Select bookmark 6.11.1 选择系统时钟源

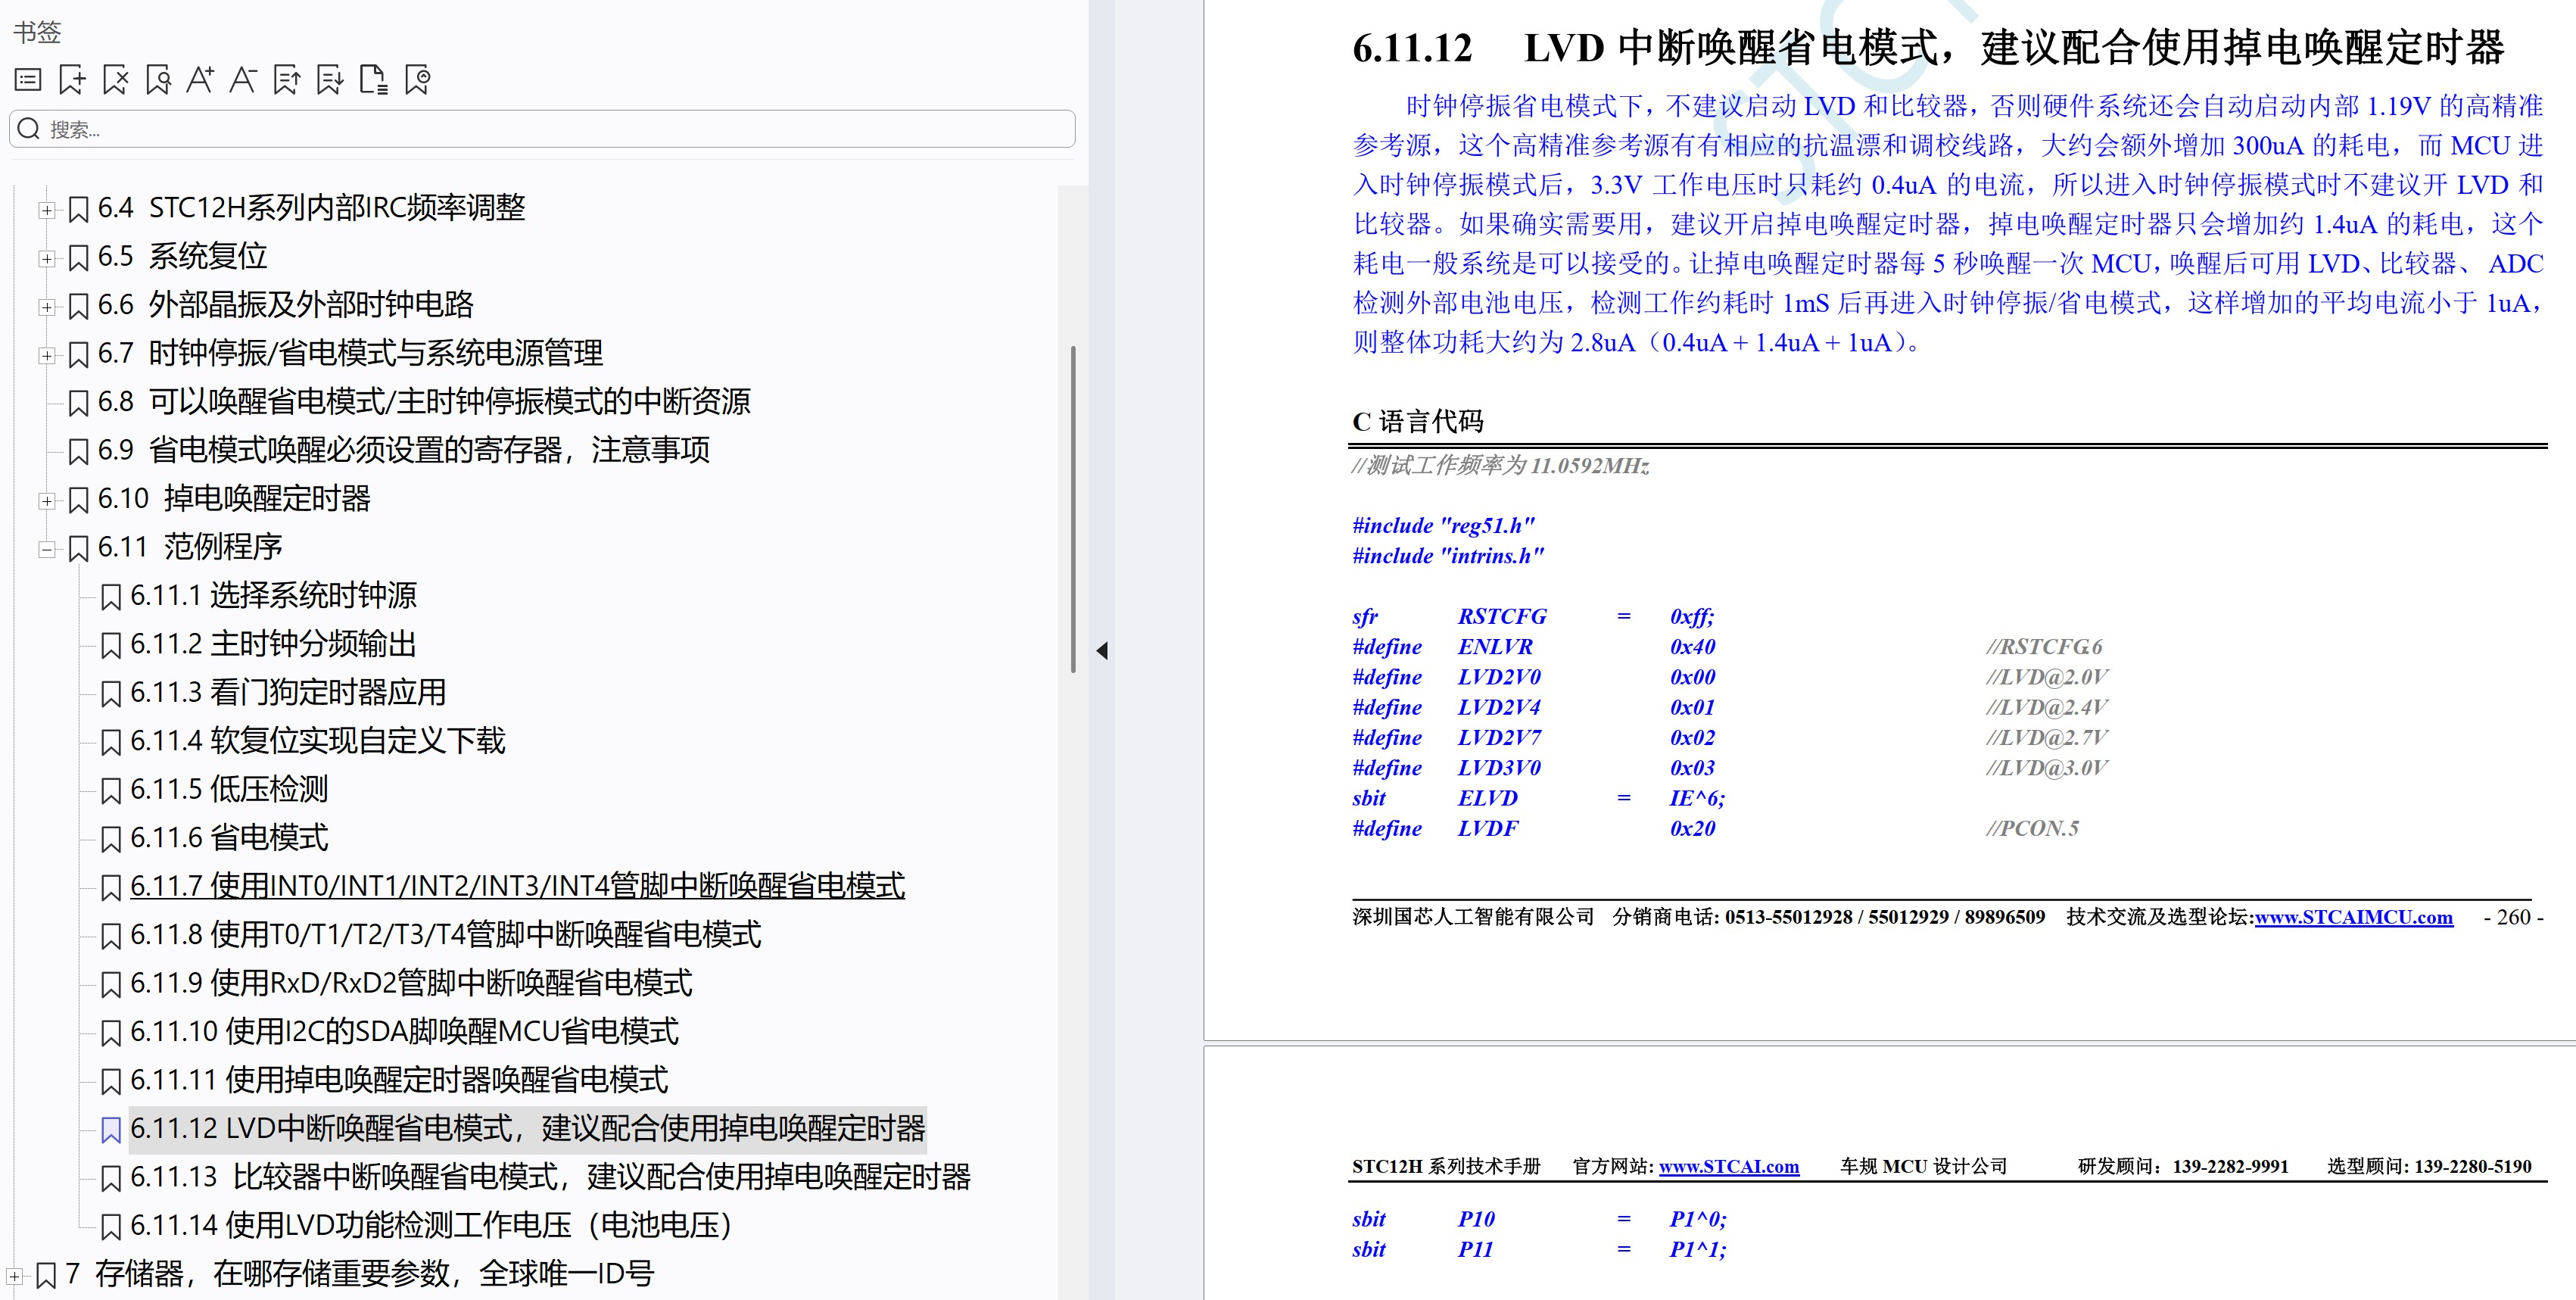(x=273, y=595)
